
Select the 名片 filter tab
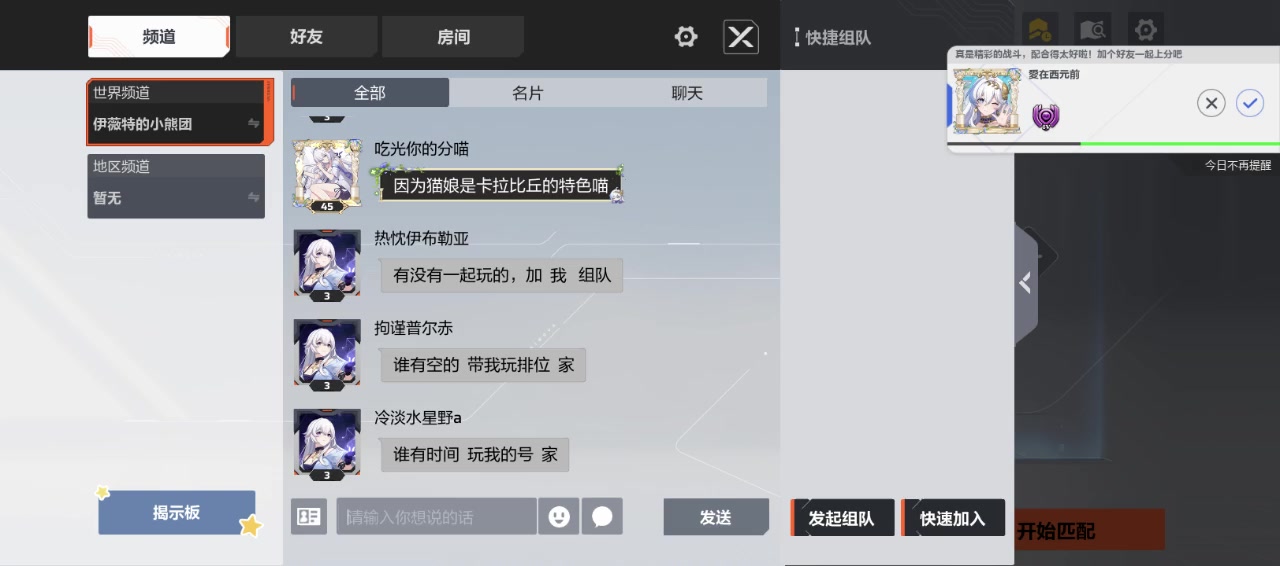tap(528, 93)
